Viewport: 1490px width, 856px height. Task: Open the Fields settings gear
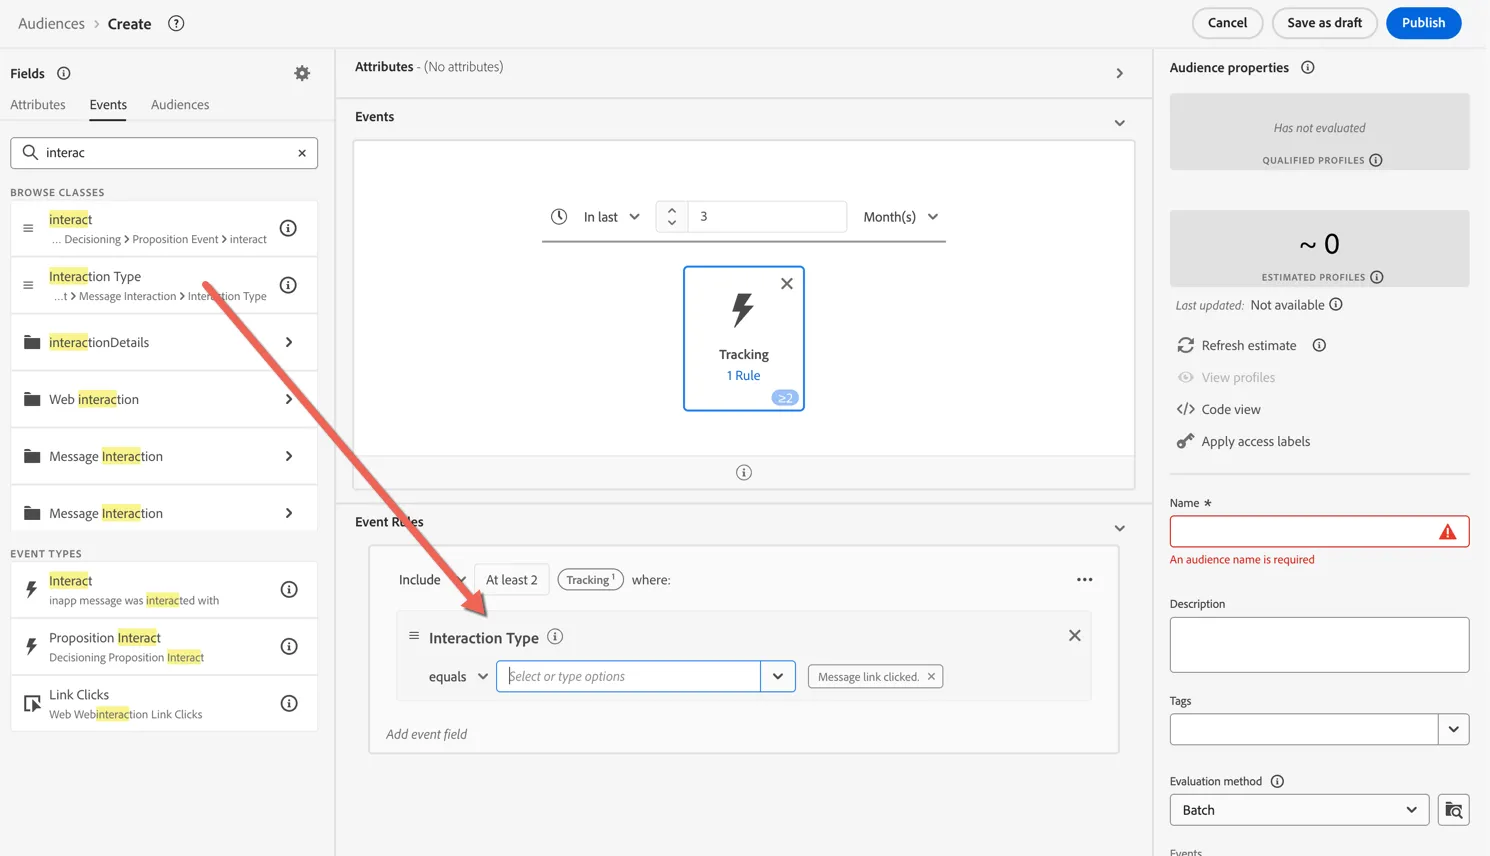coord(302,73)
